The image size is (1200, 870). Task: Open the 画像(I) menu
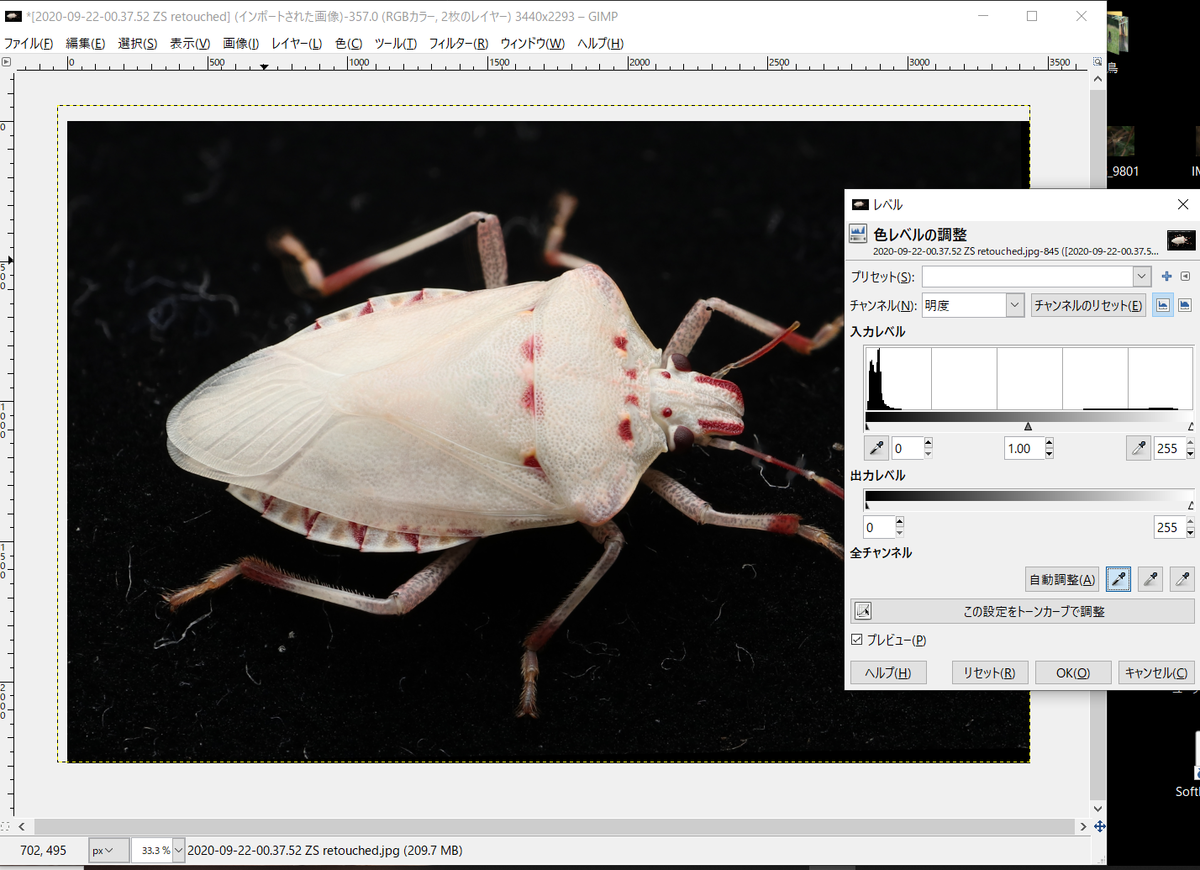(x=241, y=43)
